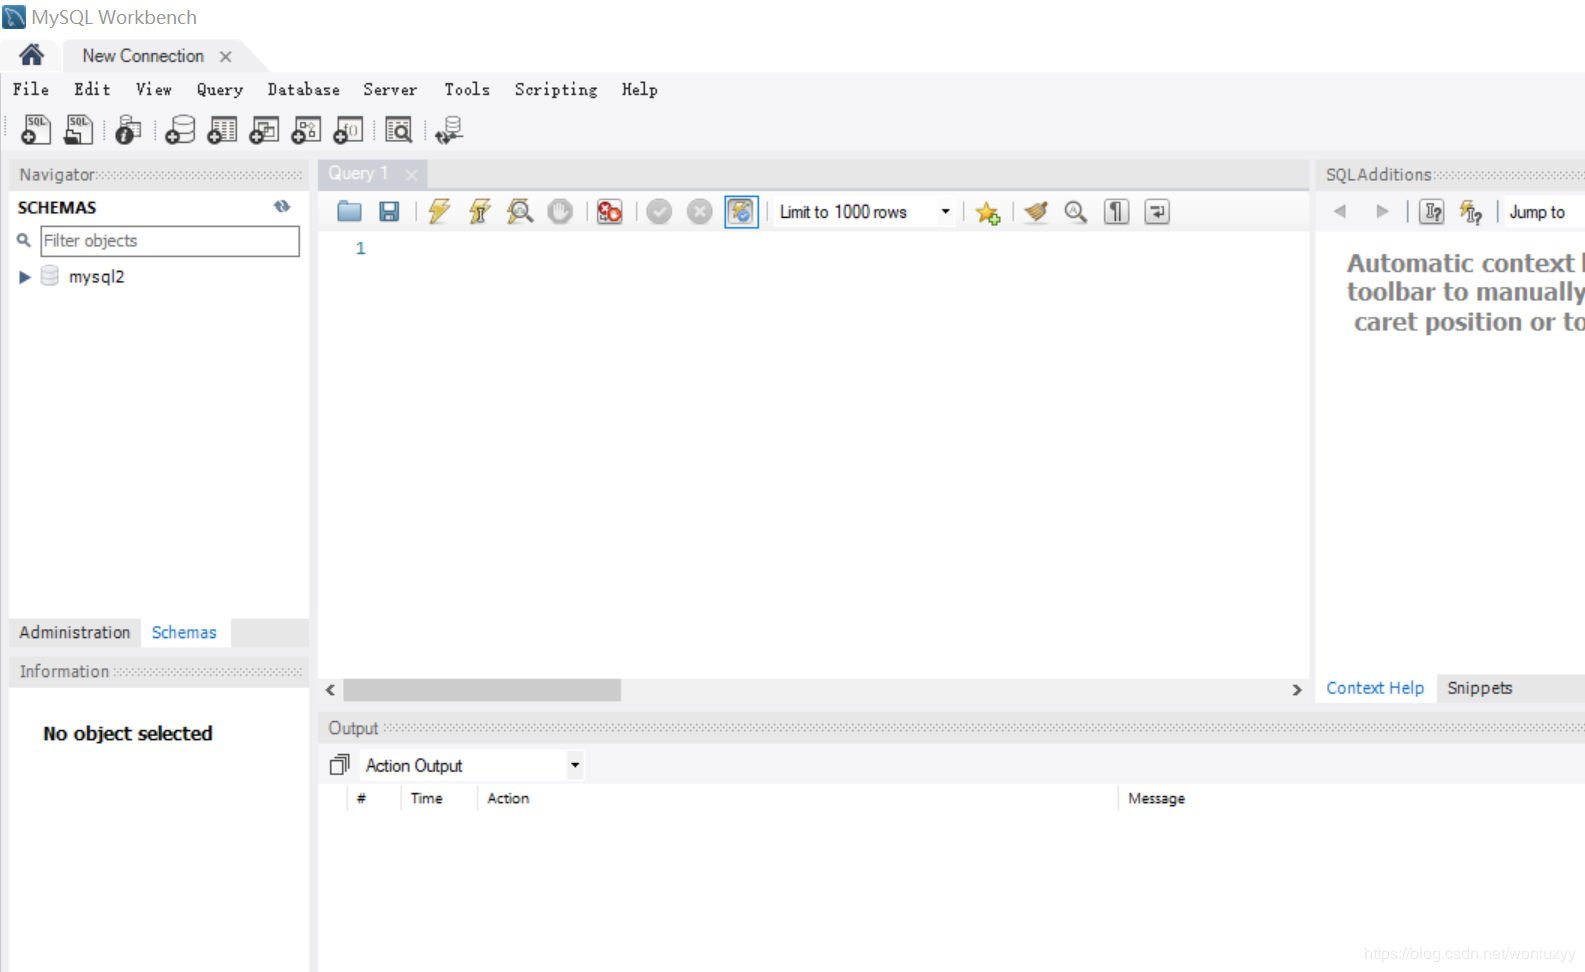Open the Server menu

[x=390, y=89]
